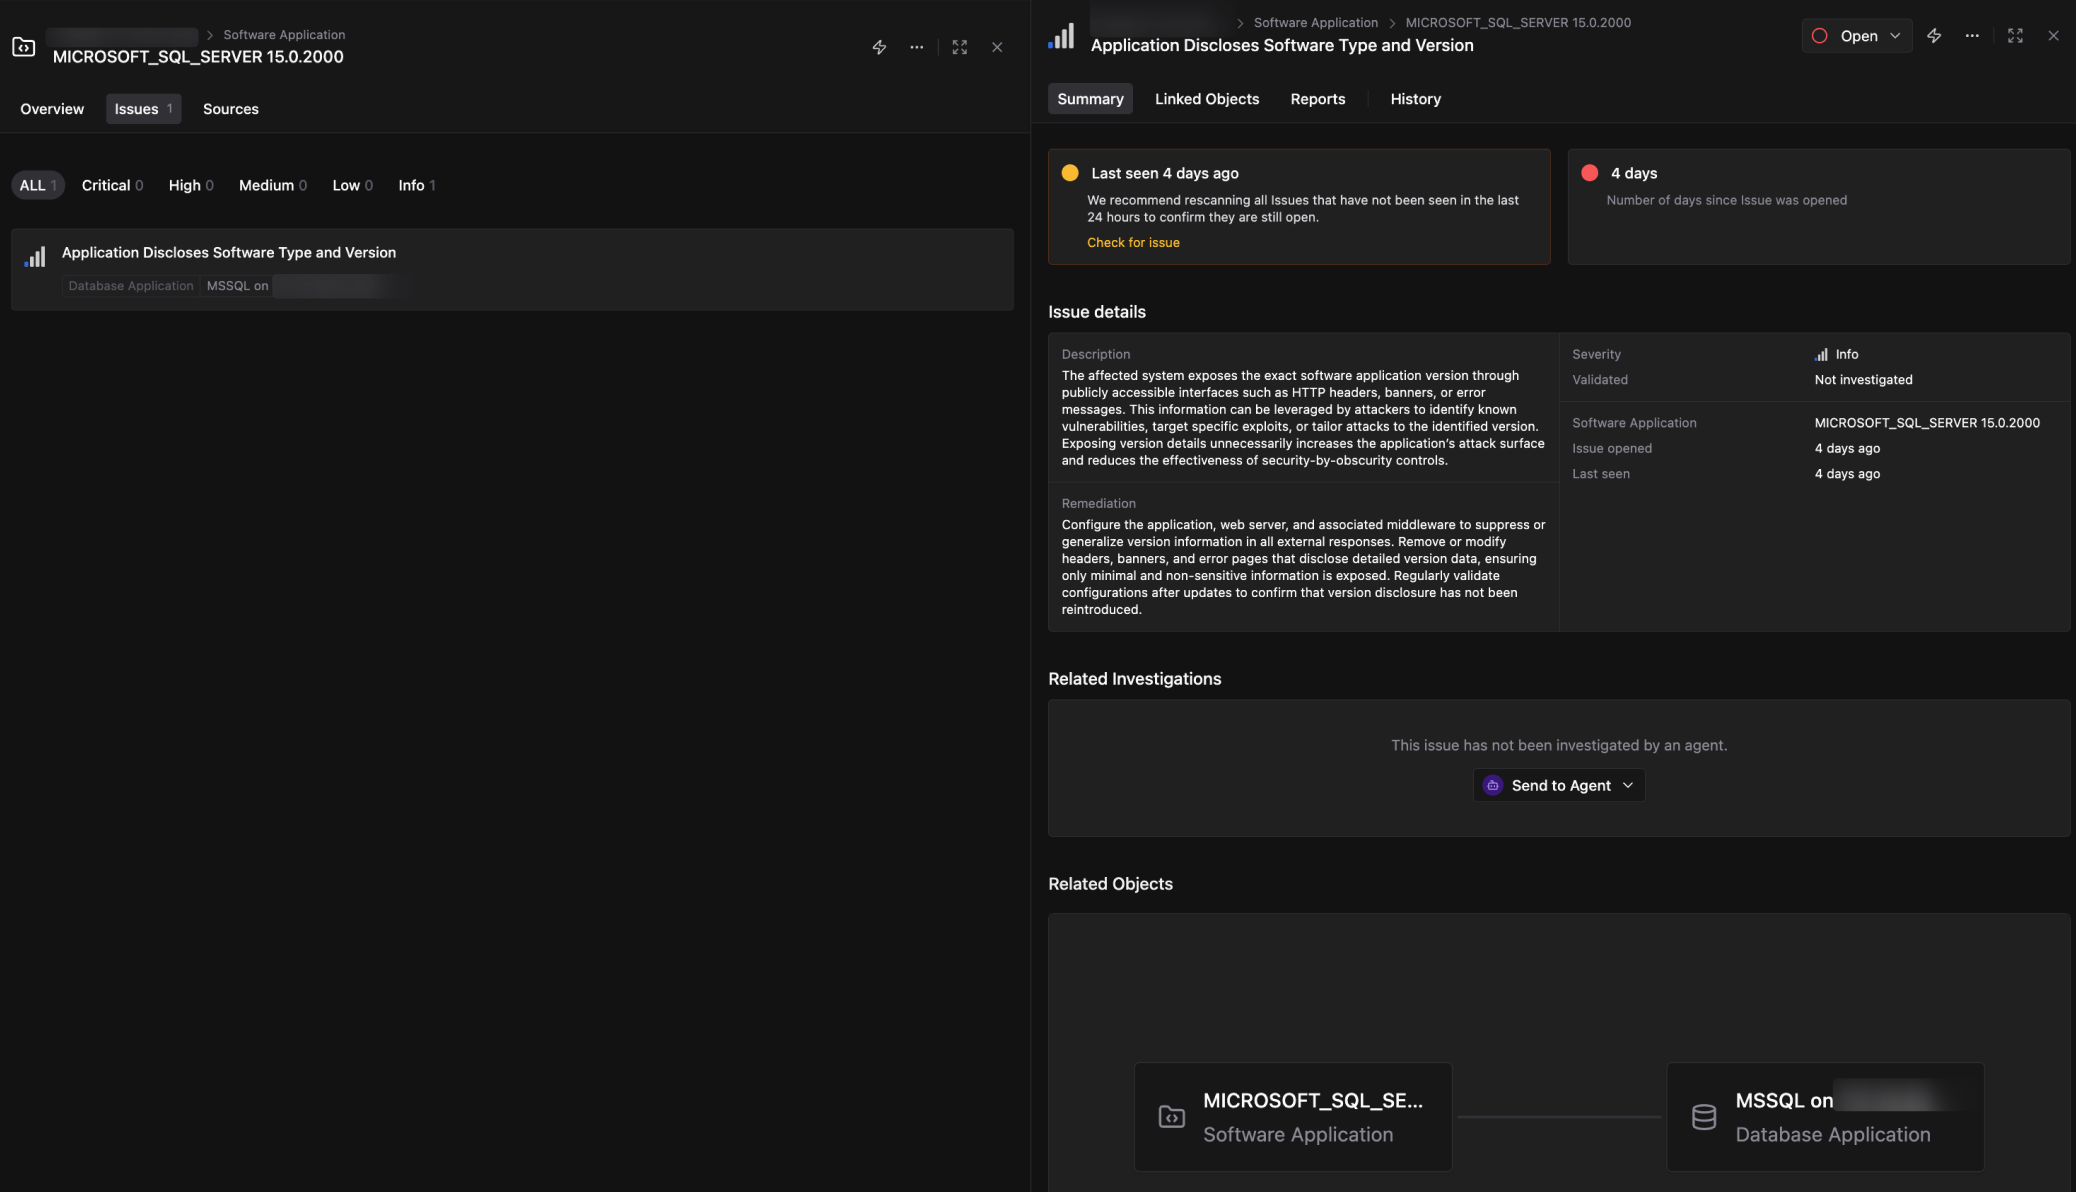Open the three-dot menu in issue panel header
Viewport: 2076px width, 1192px height.
point(1972,36)
